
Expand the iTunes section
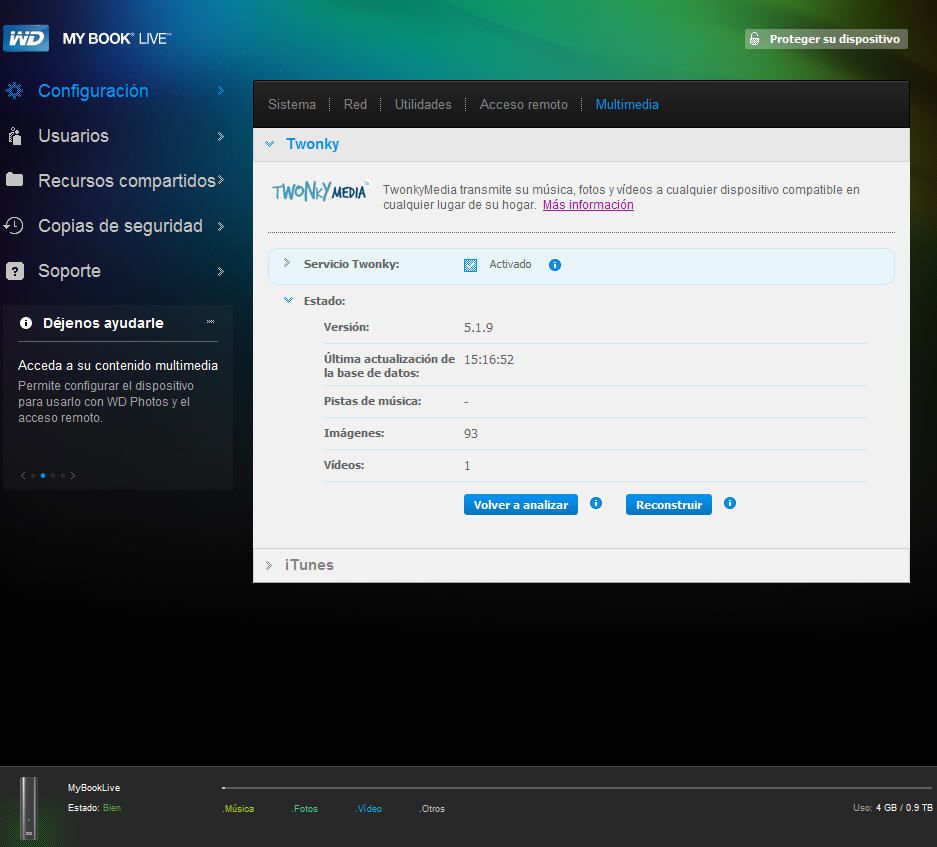tap(269, 565)
